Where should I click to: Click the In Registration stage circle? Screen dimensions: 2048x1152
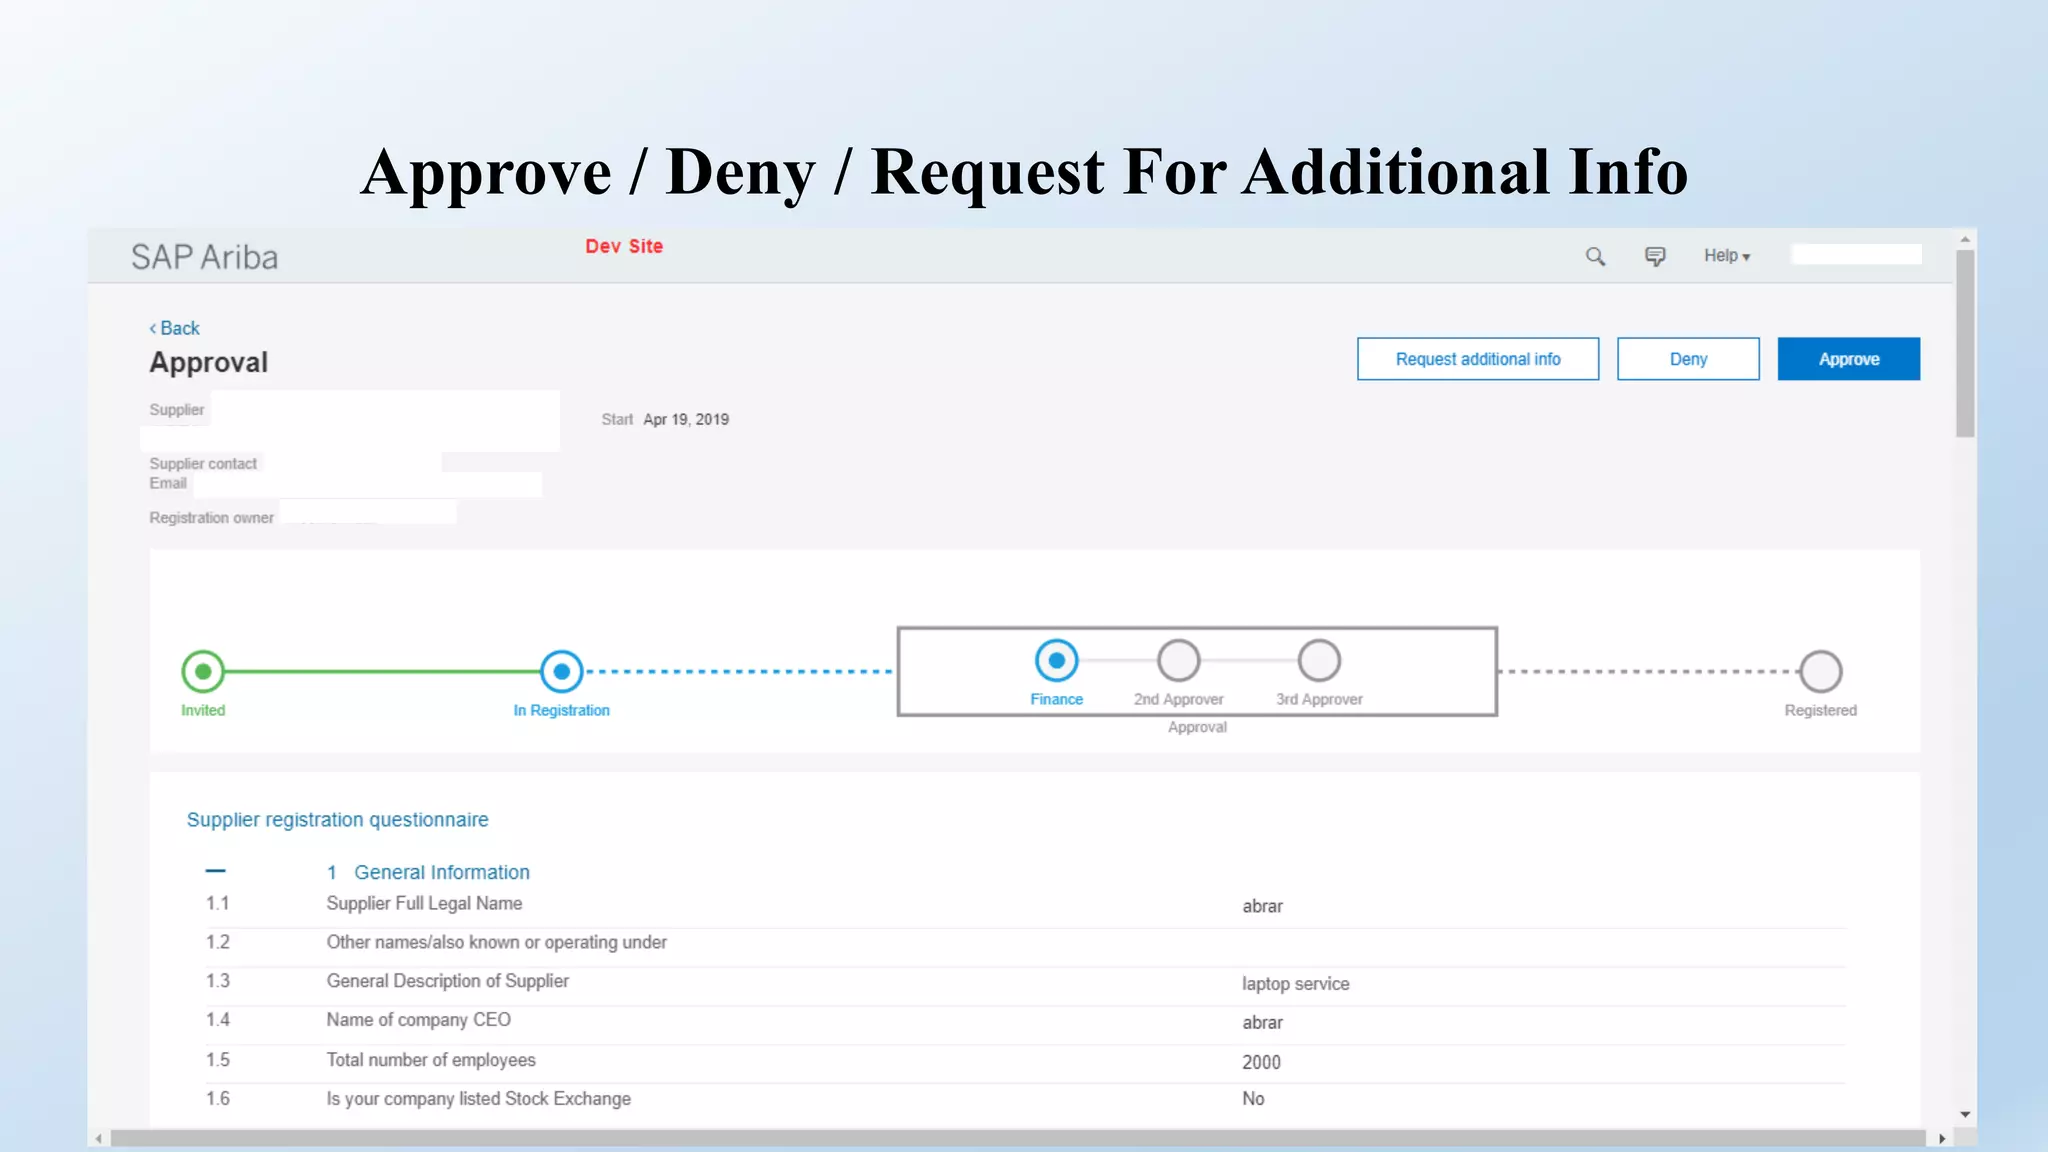point(561,671)
